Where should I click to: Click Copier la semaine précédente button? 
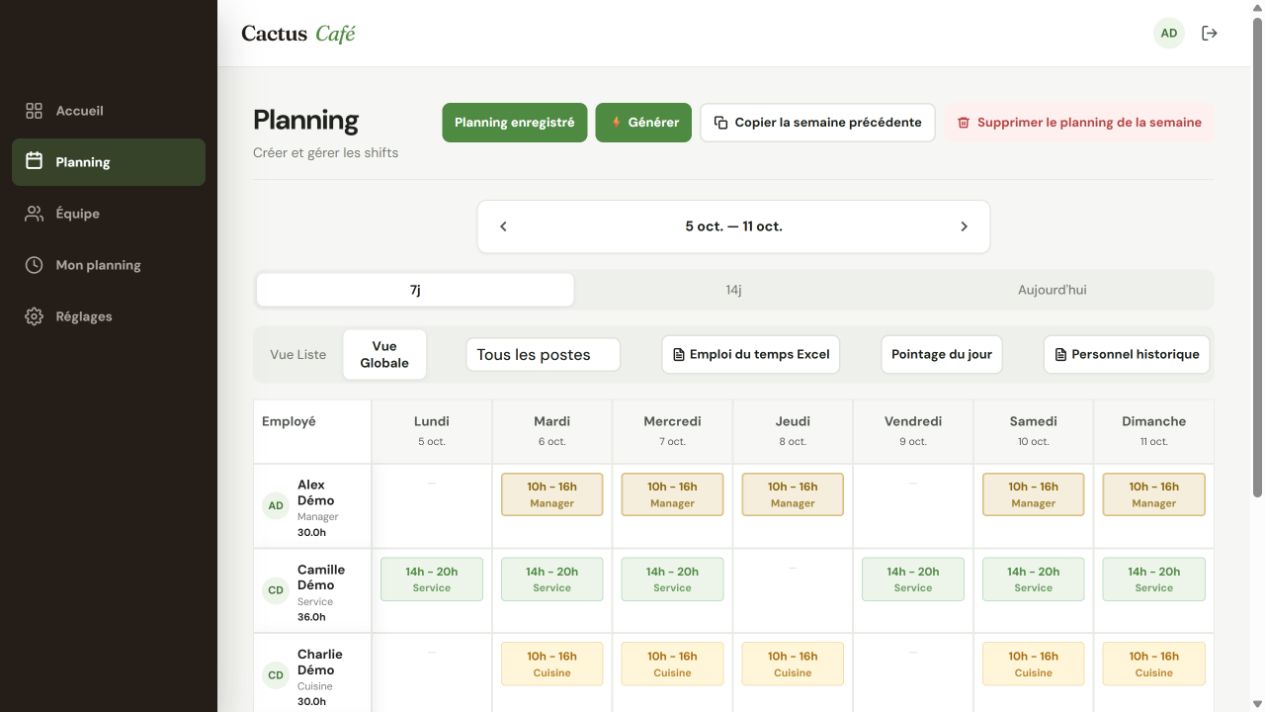pos(817,123)
